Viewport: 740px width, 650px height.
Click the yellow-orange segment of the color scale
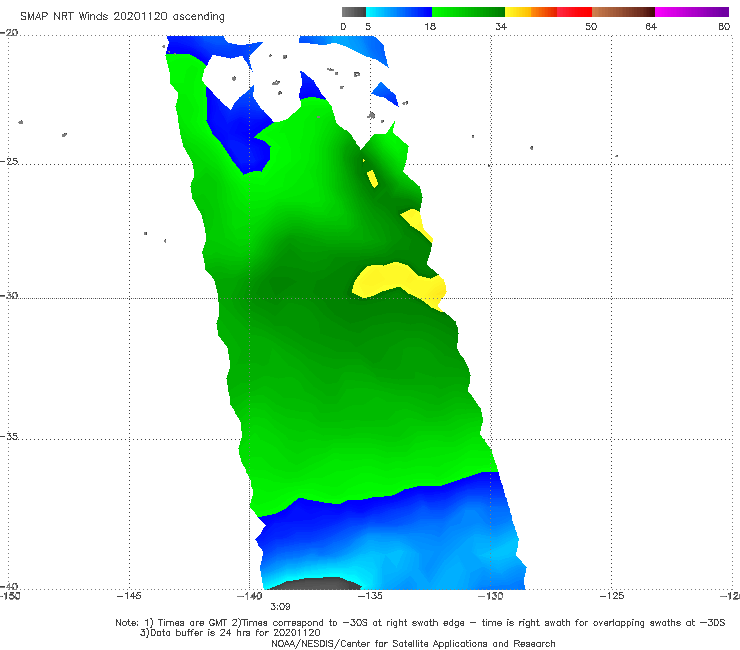click(531, 12)
